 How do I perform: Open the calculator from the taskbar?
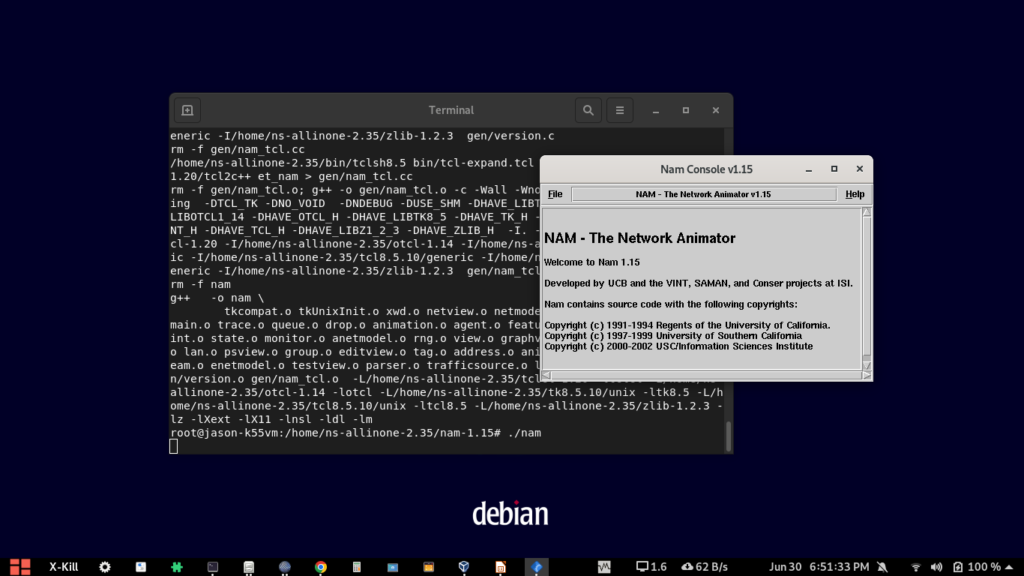pyautogui.click(x=356, y=566)
